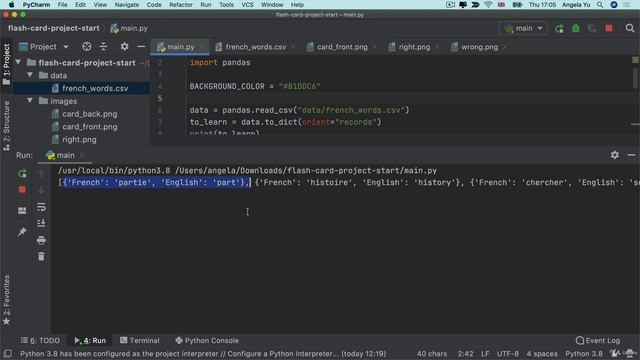Close the main run tab
Screen dimensions: 640x360
(x=82, y=155)
